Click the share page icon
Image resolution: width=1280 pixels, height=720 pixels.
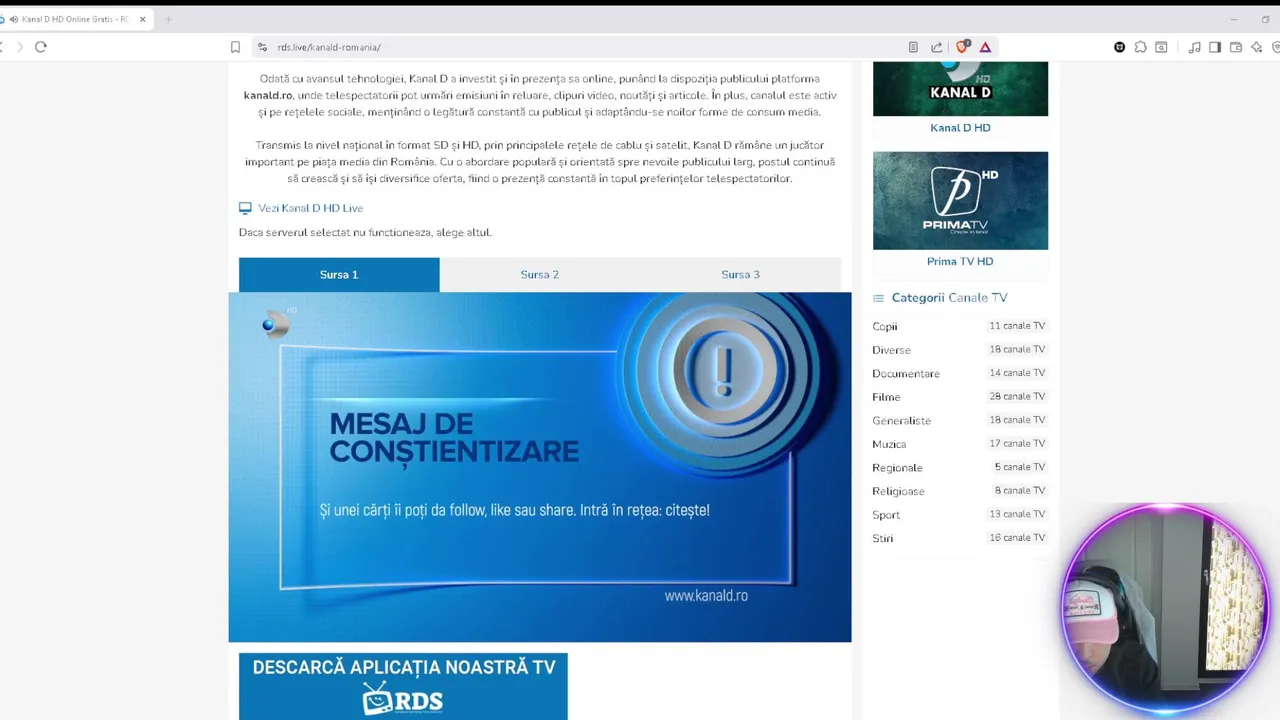936,47
